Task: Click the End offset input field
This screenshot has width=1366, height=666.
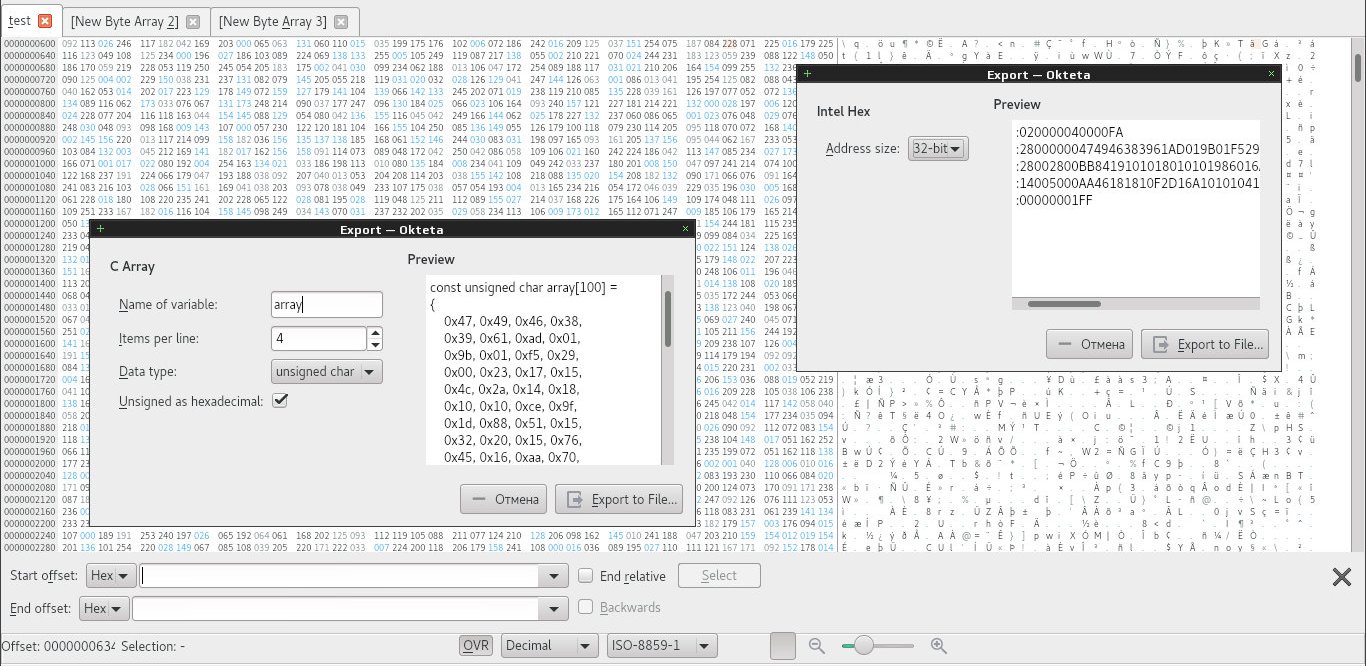Action: point(336,608)
